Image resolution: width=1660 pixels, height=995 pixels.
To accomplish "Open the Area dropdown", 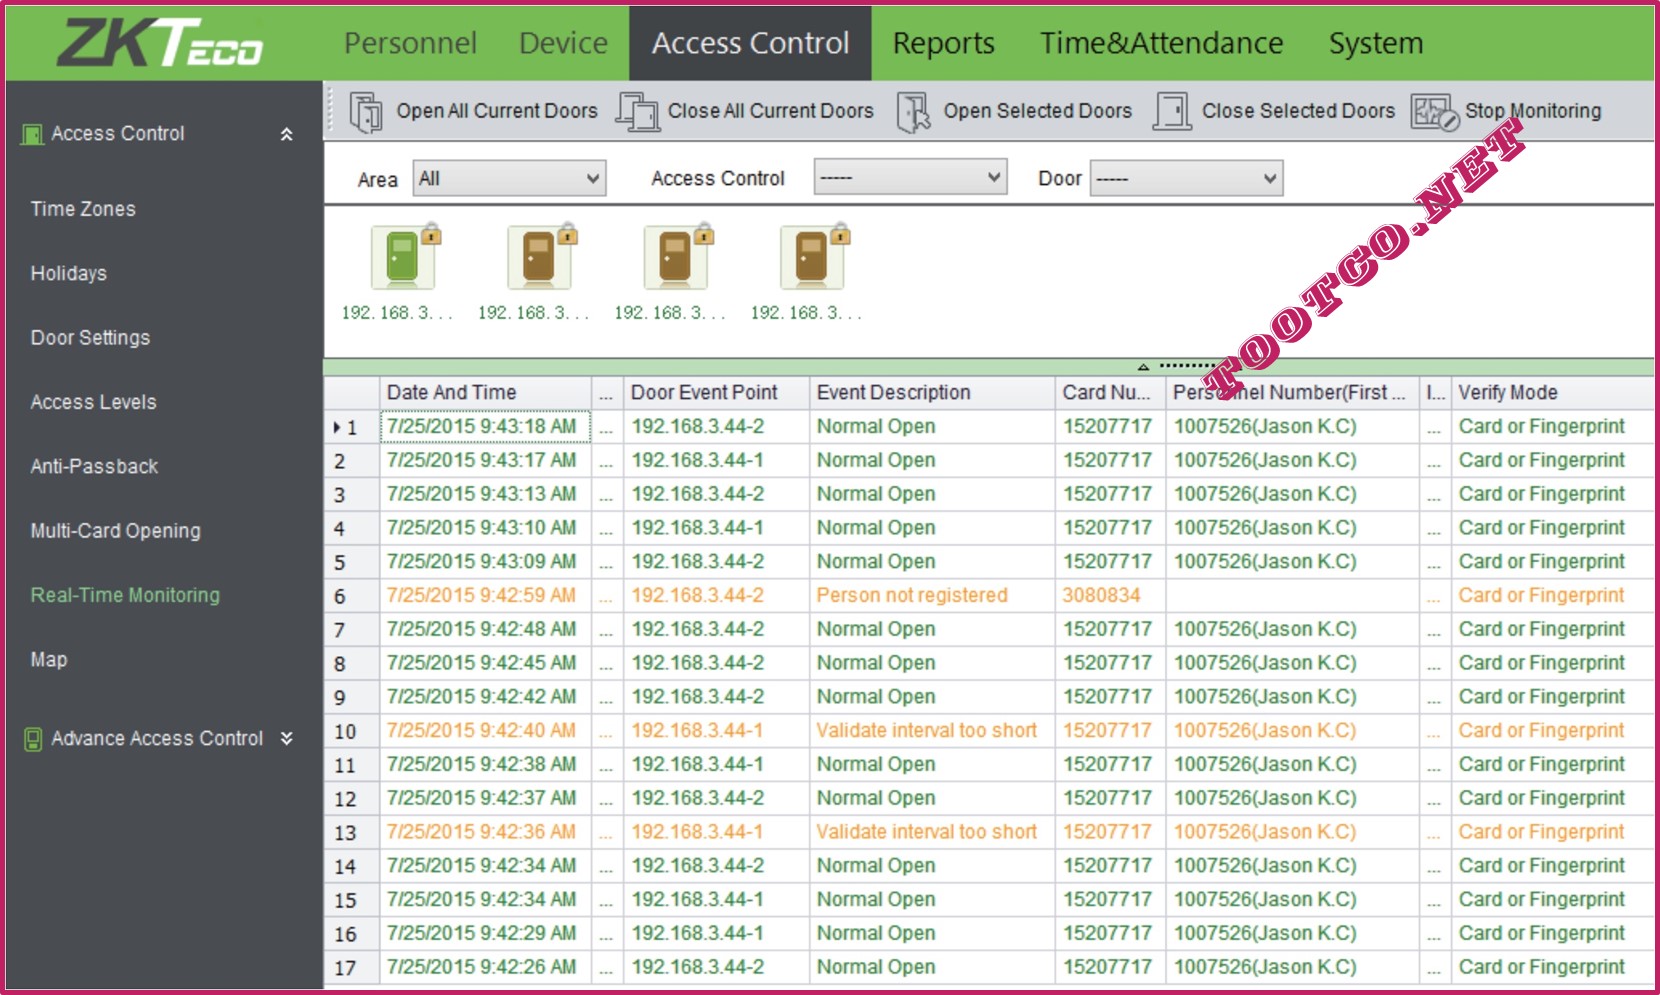I will click(509, 179).
